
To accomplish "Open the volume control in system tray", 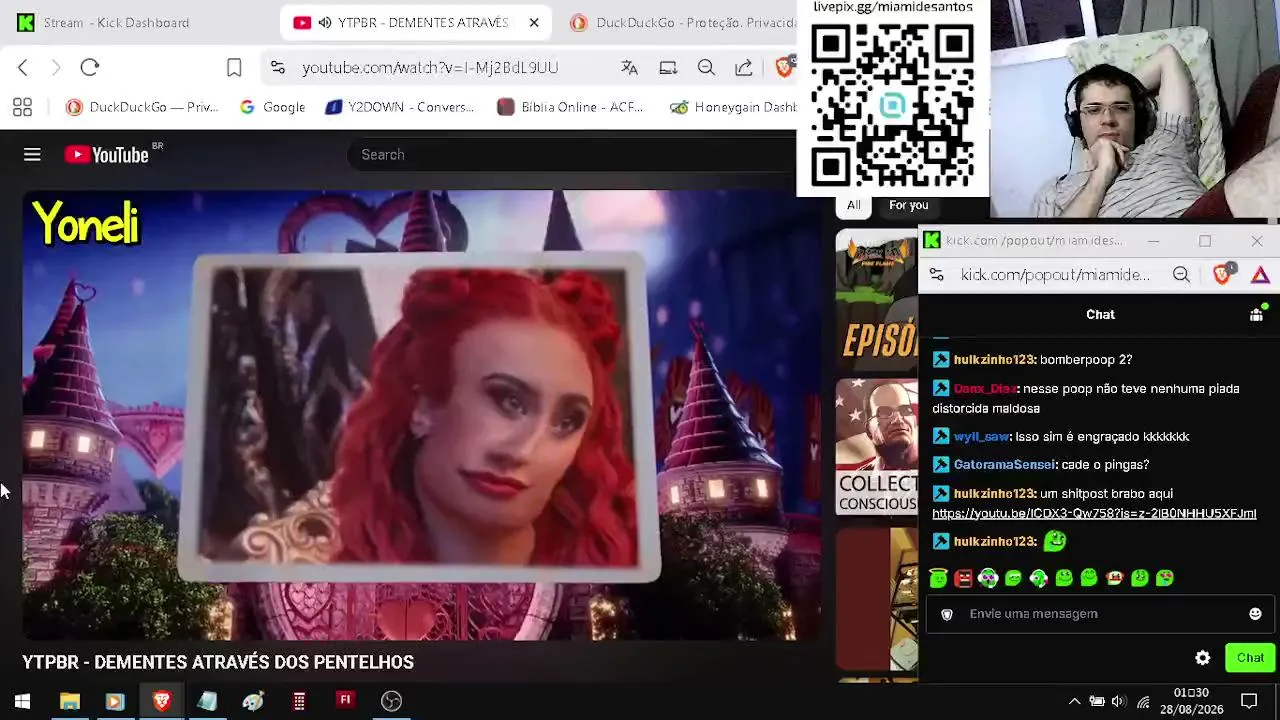I will point(1118,701).
